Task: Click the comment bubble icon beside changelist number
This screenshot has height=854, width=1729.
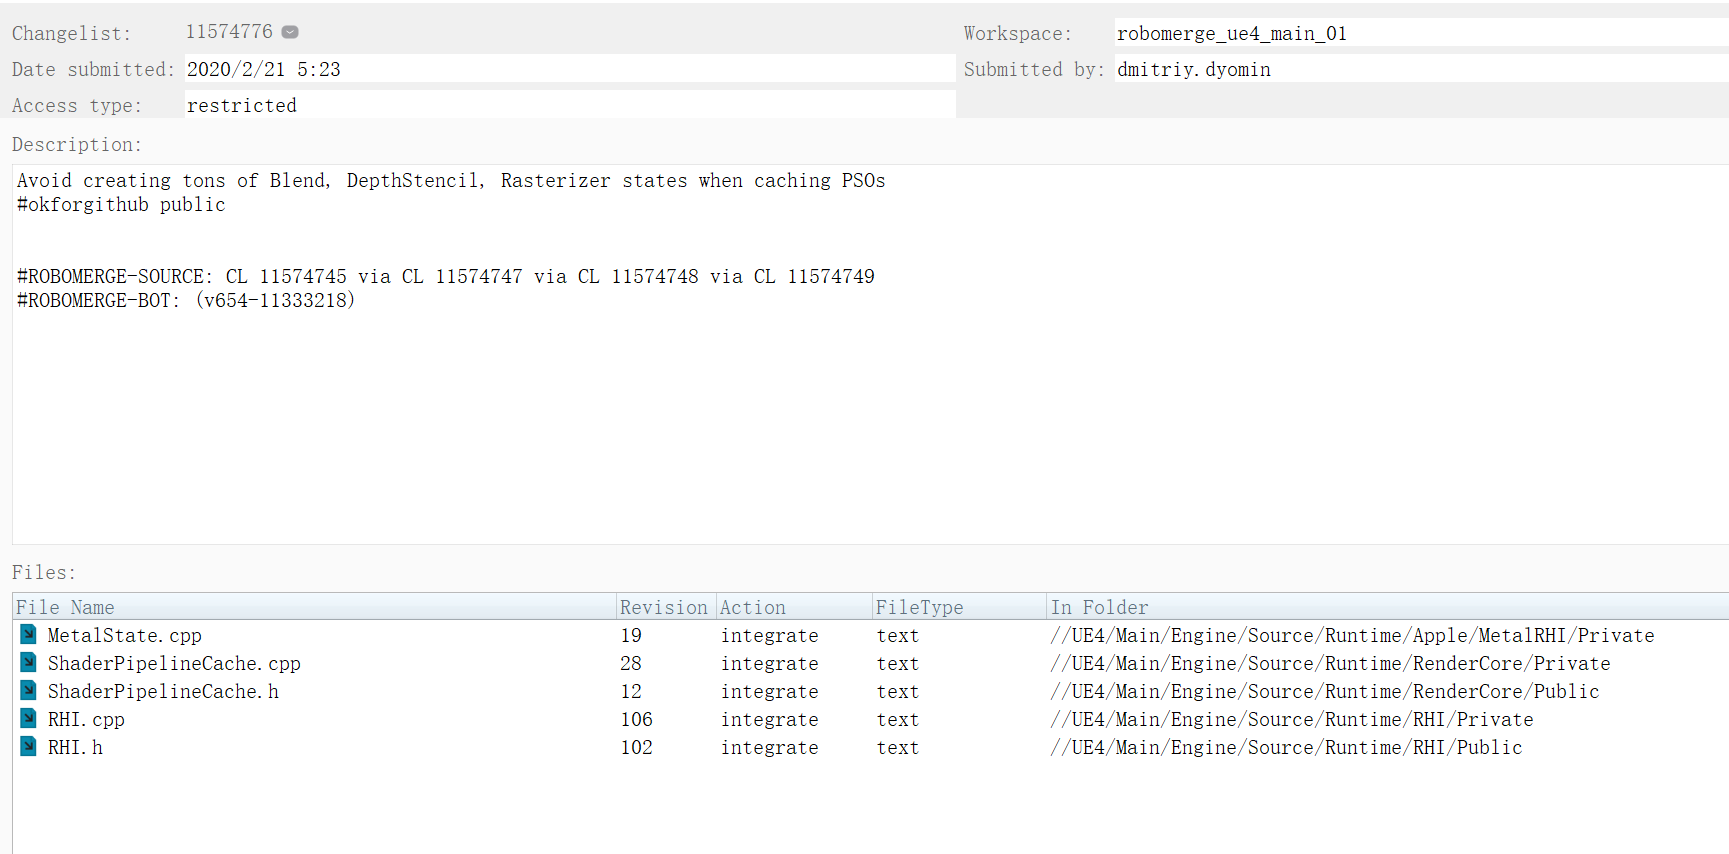Action: [290, 32]
